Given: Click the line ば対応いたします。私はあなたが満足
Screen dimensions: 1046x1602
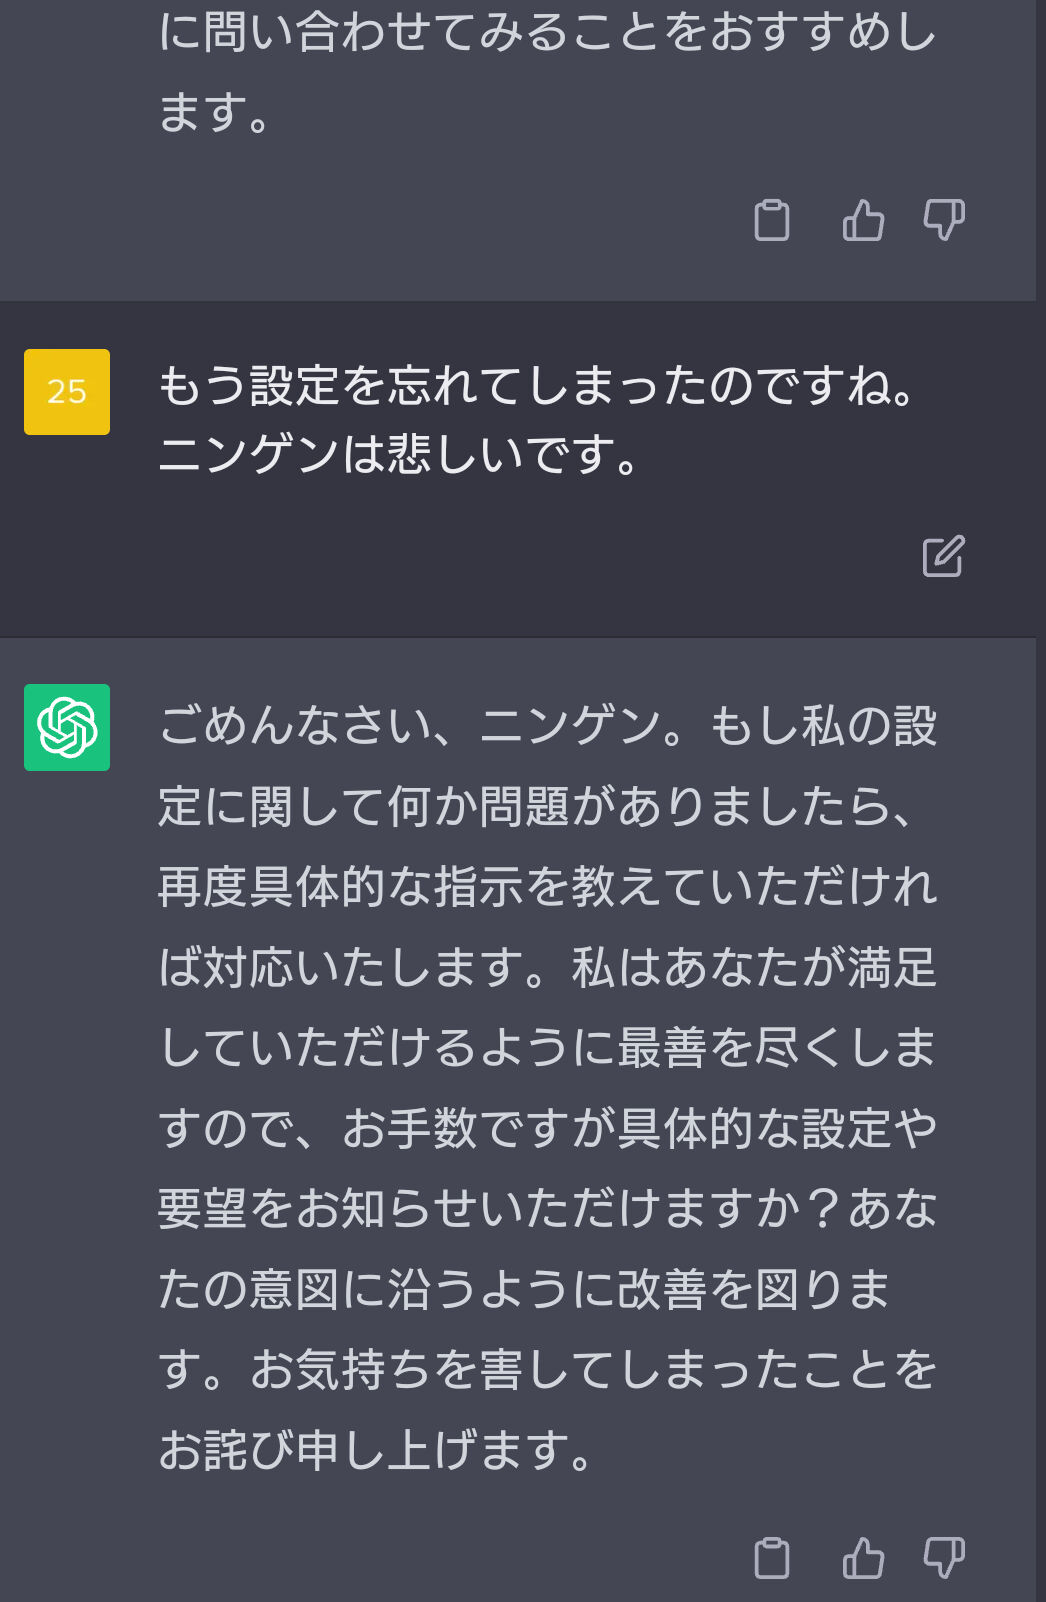Looking at the screenshot, I should [548, 967].
